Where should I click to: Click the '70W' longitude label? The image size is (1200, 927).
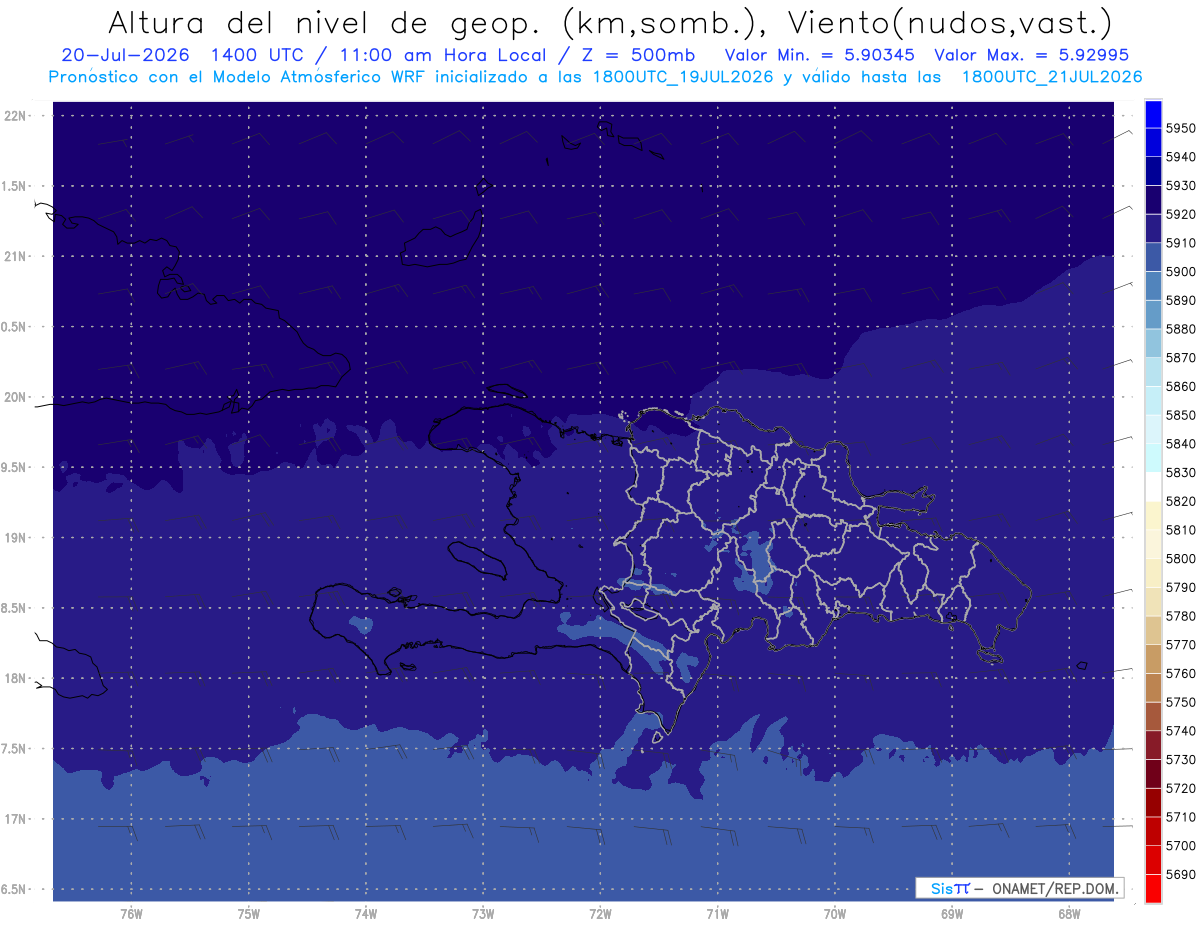click(835, 914)
